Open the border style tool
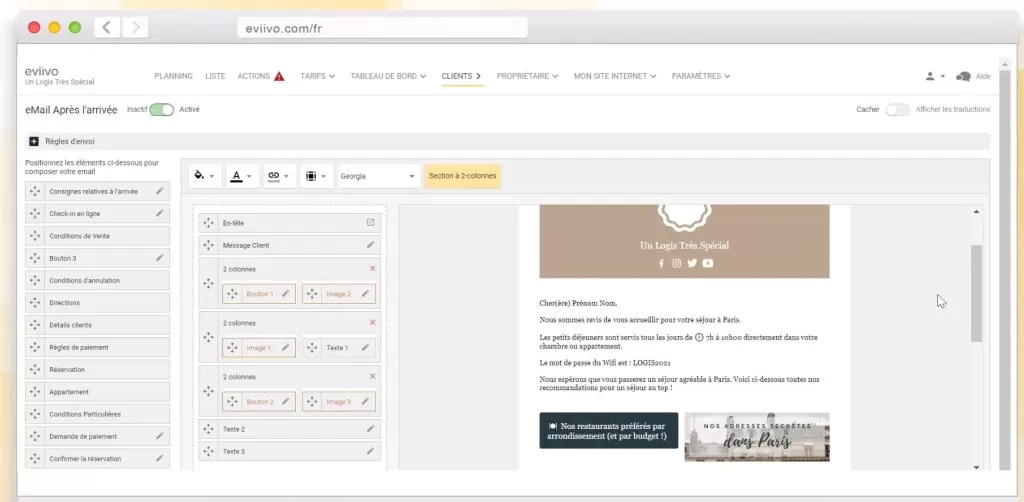The height and width of the screenshot is (502, 1024). pyautogui.click(x=316, y=176)
